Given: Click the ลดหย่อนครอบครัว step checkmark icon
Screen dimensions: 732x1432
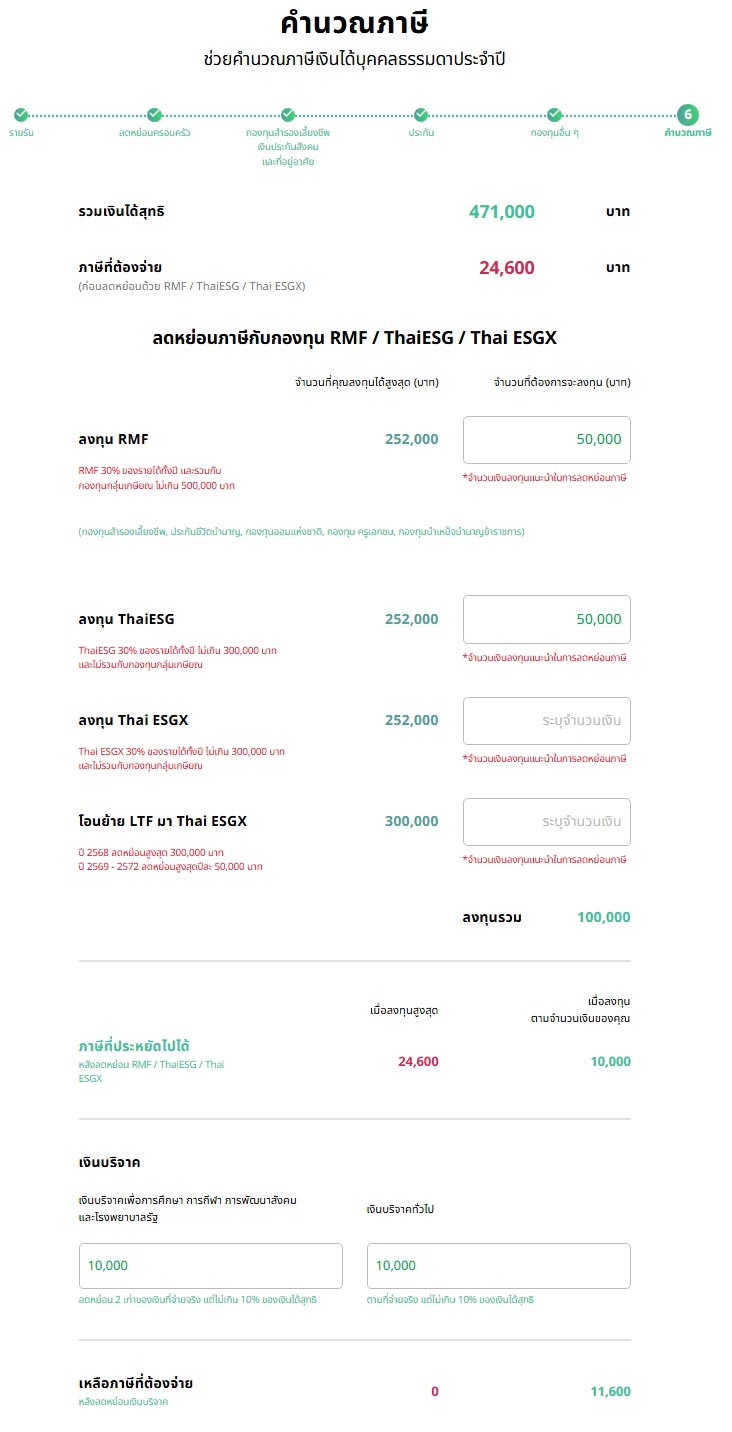Looking at the screenshot, I should coord(154,115).
